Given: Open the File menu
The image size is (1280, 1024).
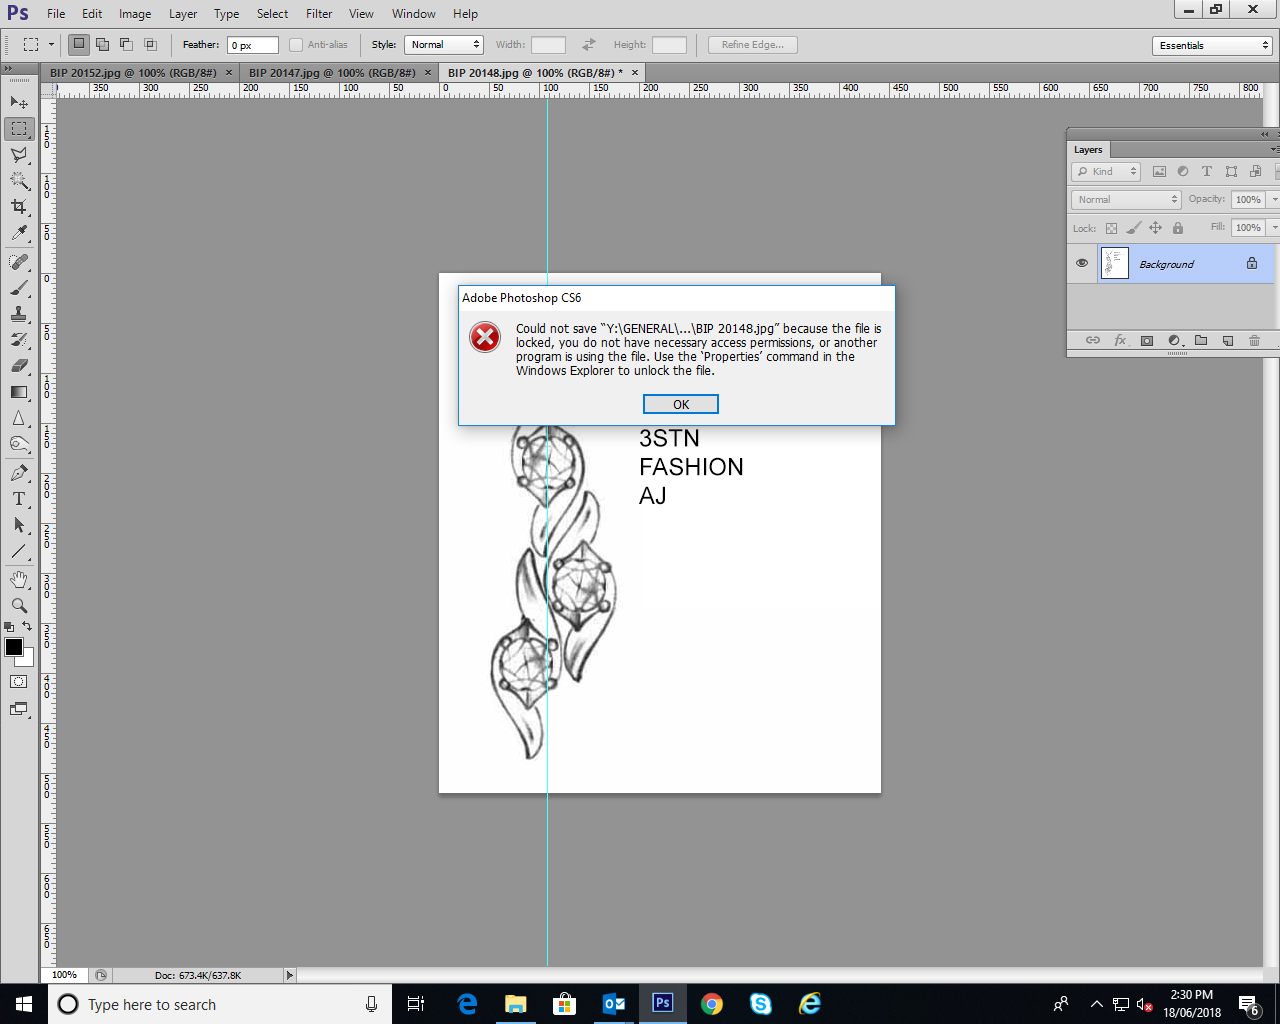Looking at the screenshot, I should pyautogui.click(x=56, y=14).
